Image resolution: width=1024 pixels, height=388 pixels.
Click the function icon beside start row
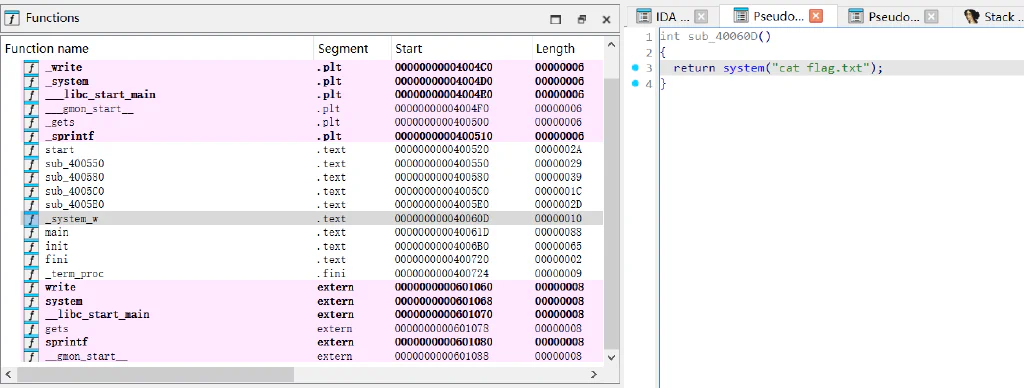[x=31, y=150]
